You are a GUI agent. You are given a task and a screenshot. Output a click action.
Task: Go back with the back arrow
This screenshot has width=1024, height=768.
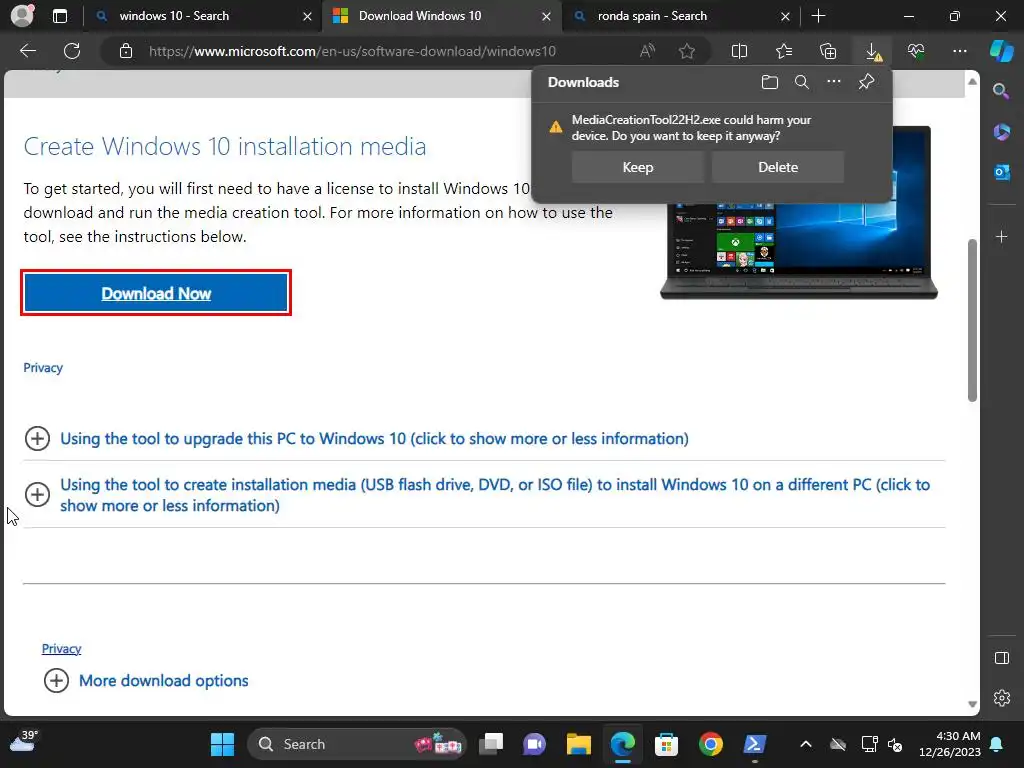tap(28, 51)
